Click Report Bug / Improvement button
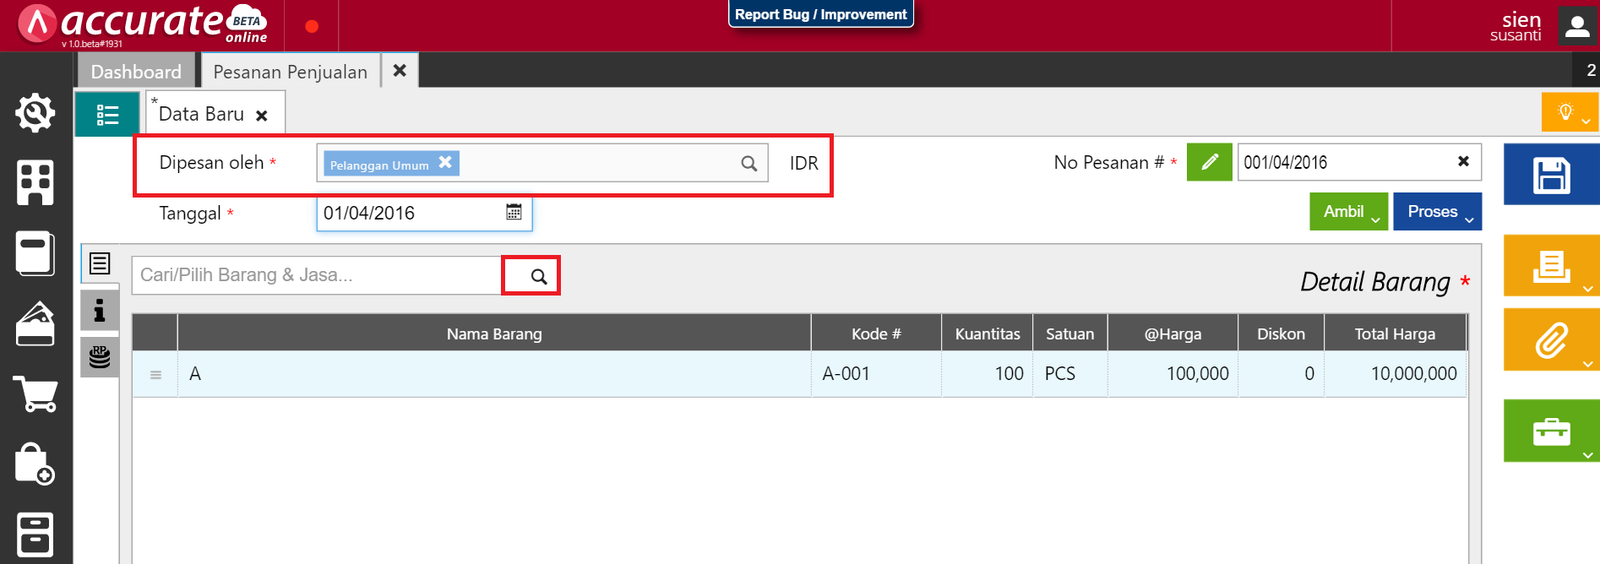The image size is (1600, 564). [821, 14]
